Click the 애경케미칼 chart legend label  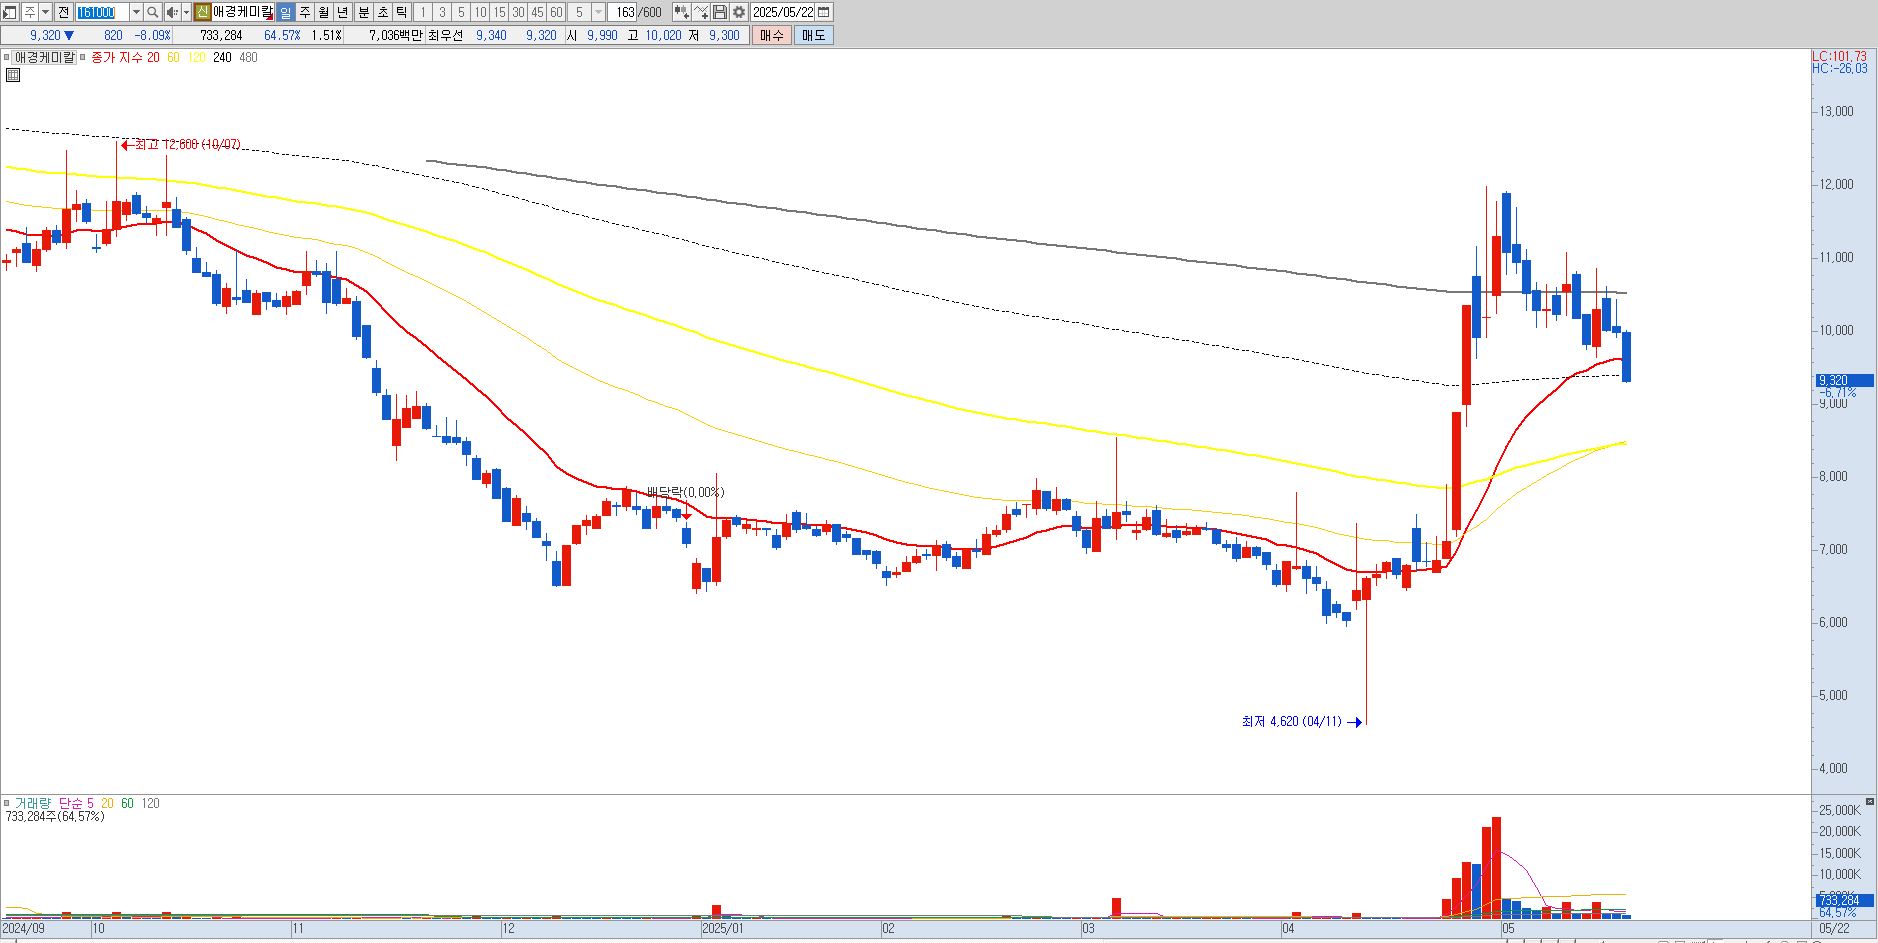tap(44, 57)
